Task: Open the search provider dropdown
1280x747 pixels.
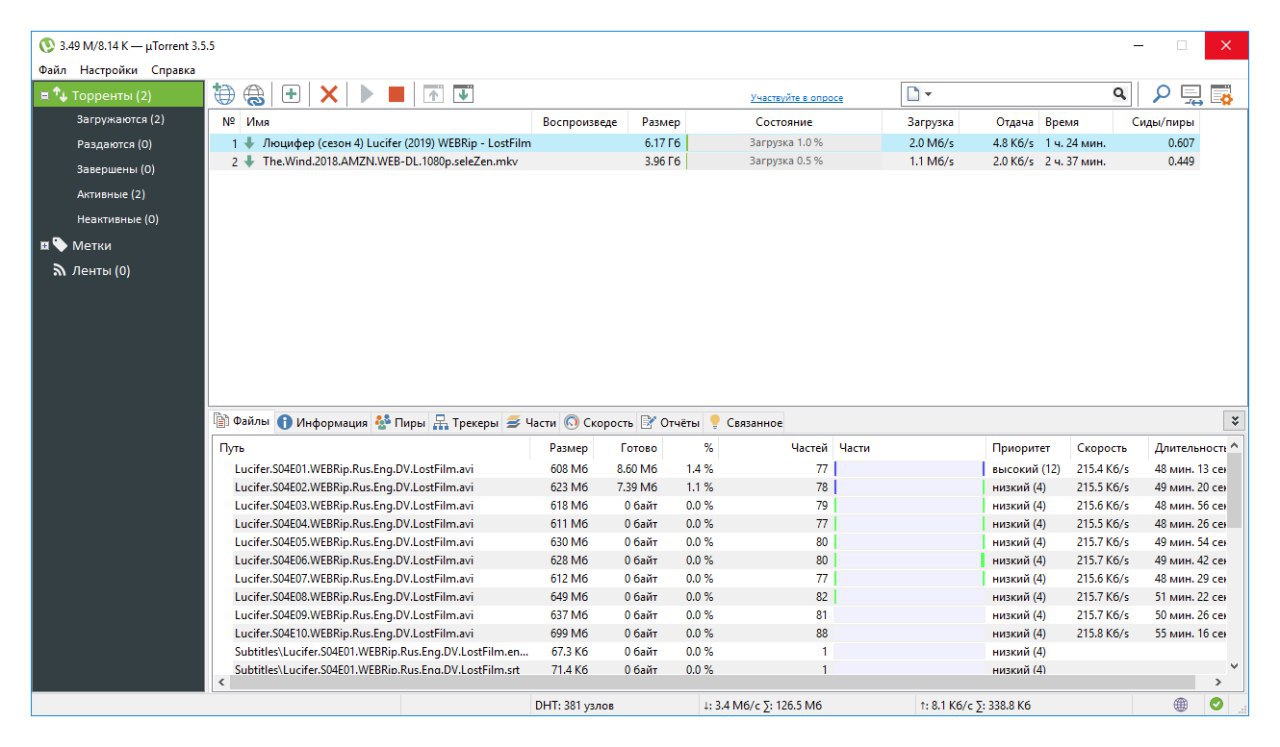Action: pos(919,94)
